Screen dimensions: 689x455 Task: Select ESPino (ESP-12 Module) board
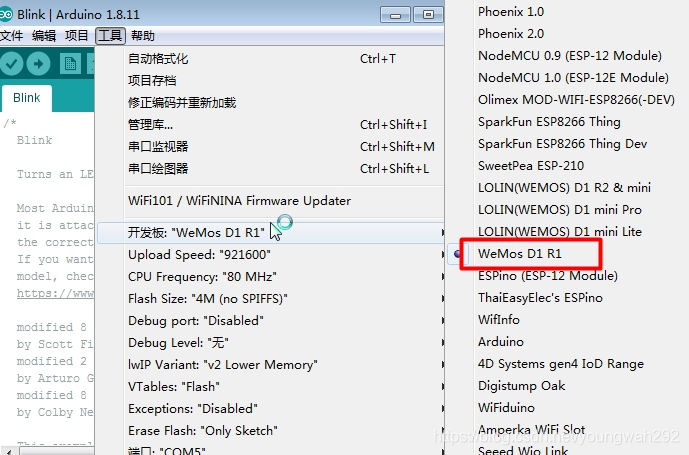[548, 276]
